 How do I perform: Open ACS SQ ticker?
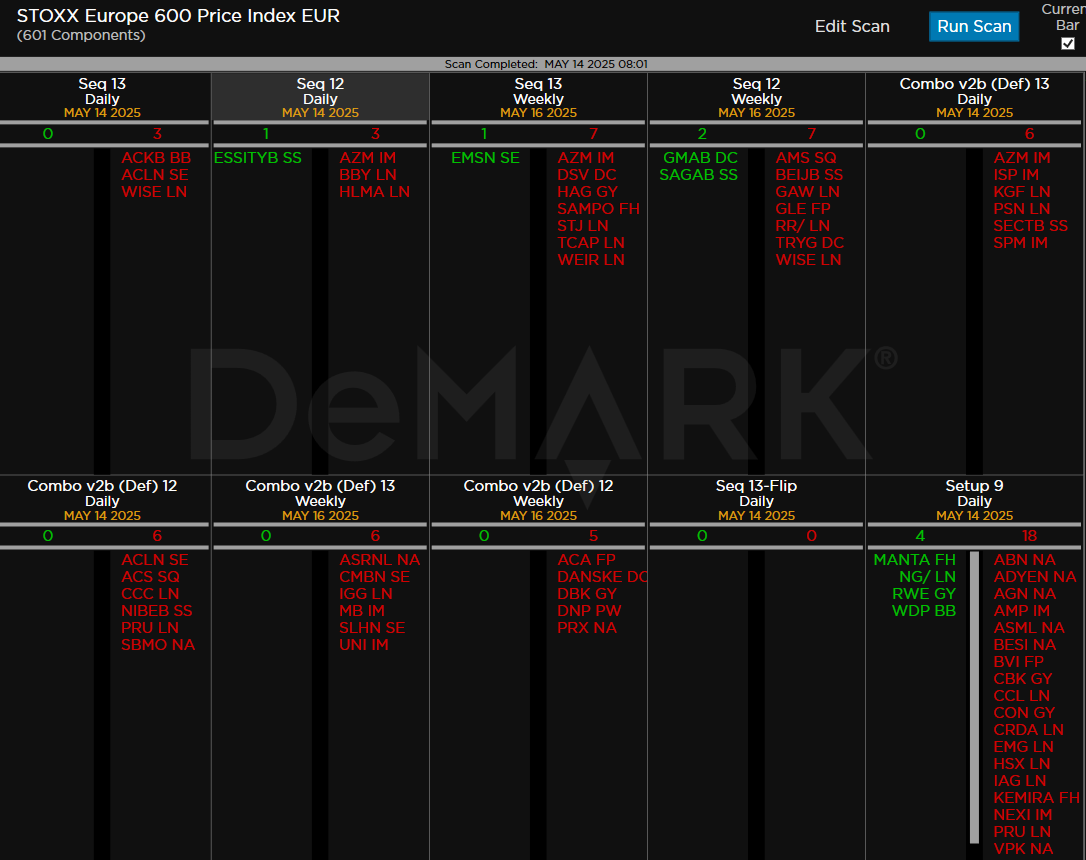[x=150, y=577]
